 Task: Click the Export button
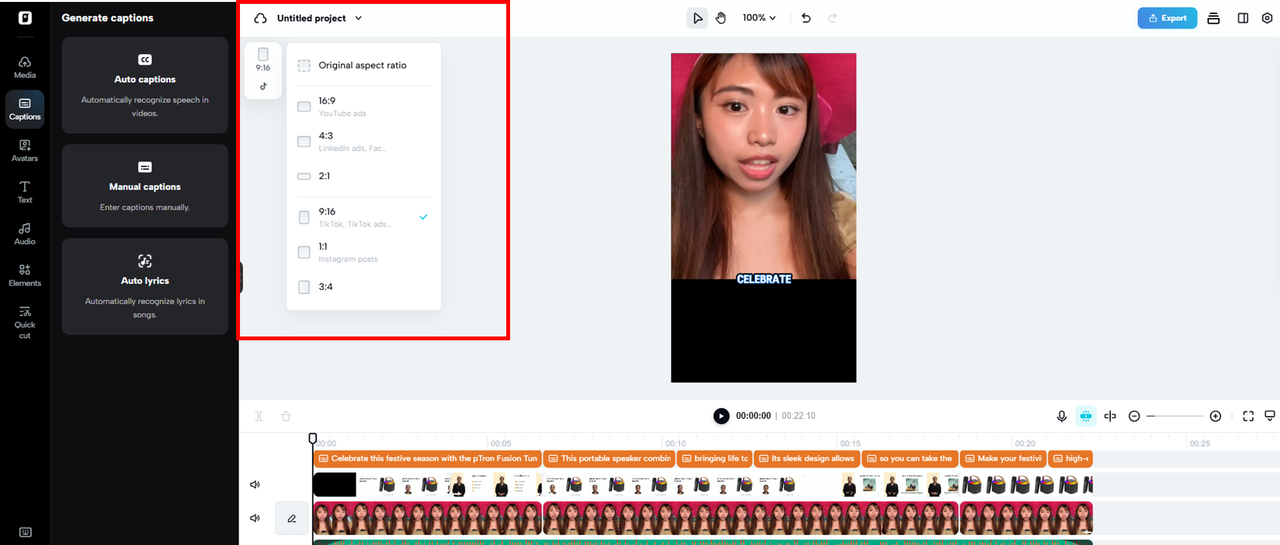pos(1167,18)
